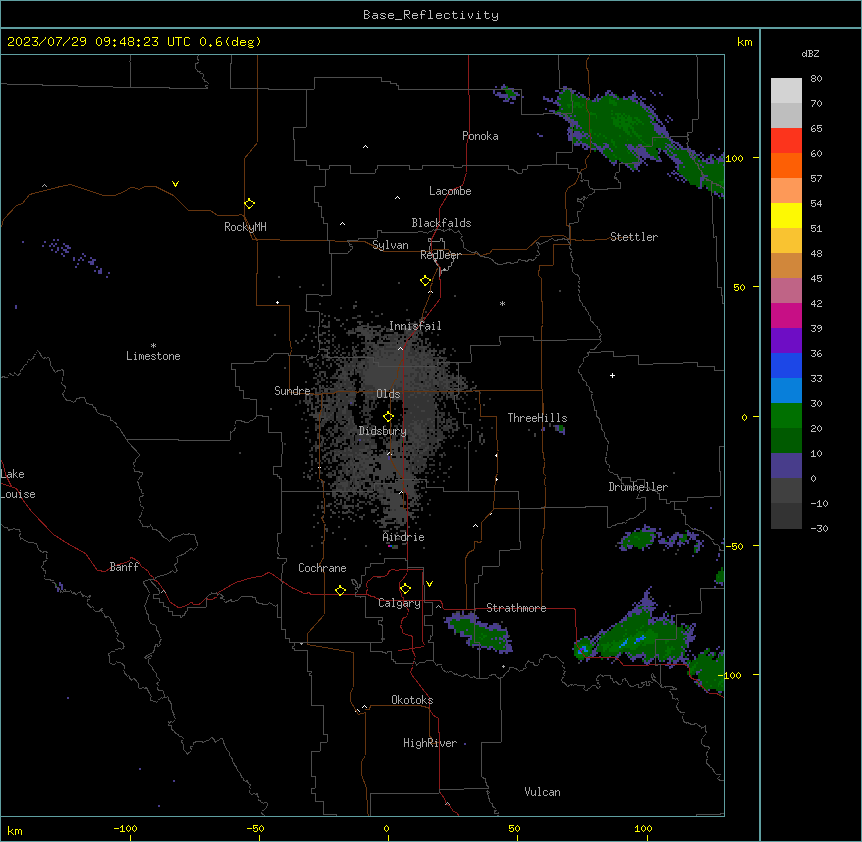862x842 pixels.
Task: Click the green storm cell near Strathmore
Action: click(480, 632)
